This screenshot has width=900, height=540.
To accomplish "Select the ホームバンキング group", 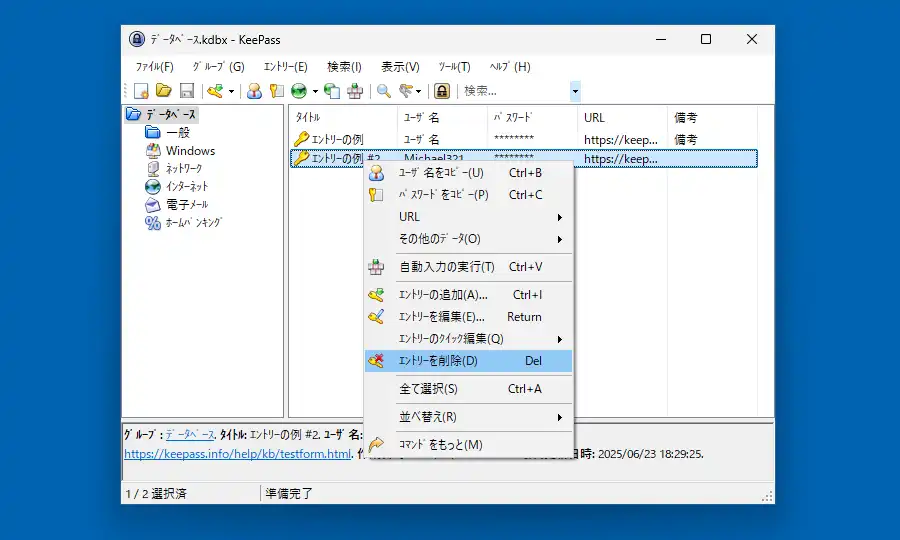I will point(193,223).
